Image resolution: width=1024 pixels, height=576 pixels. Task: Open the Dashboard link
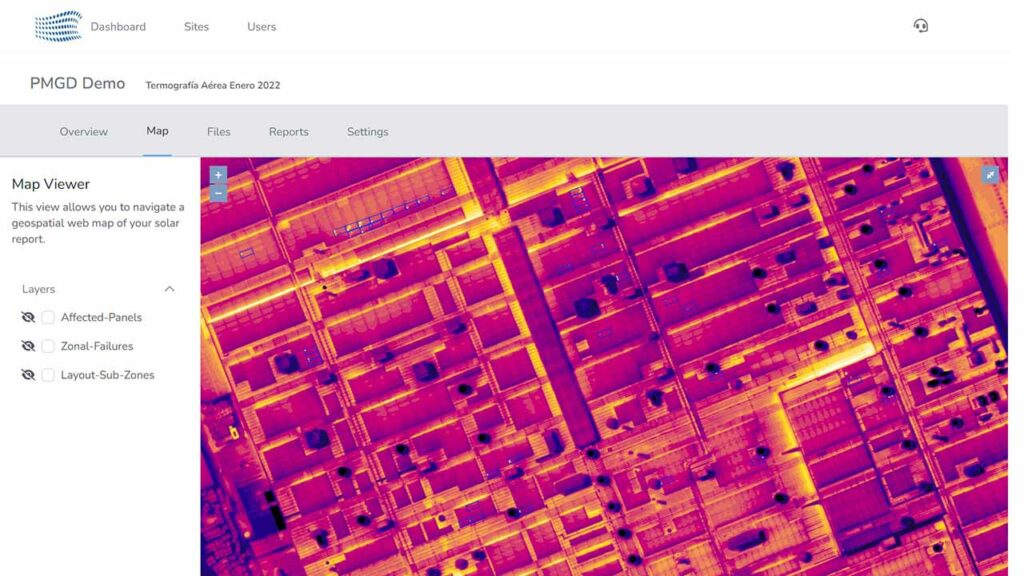pyautogui.click(x=118, y=26)
